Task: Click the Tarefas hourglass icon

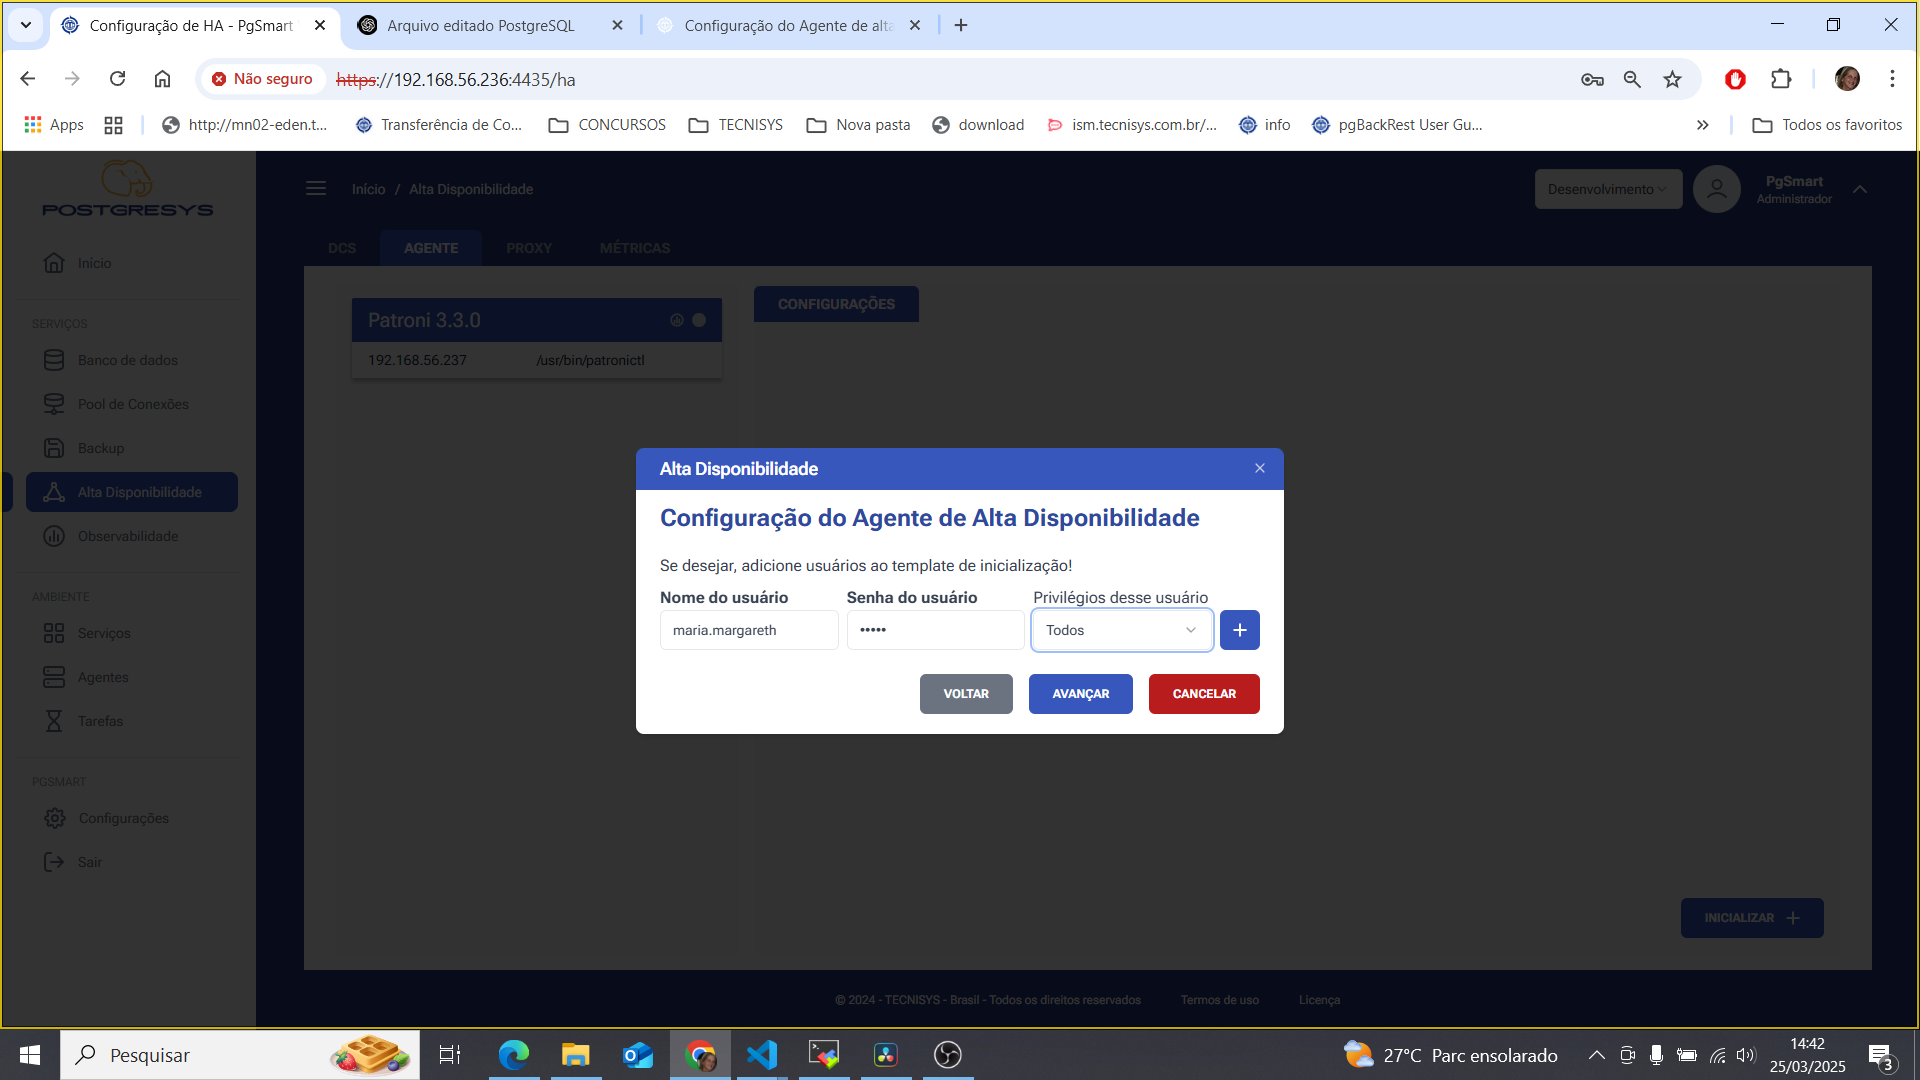Action: 54,721
